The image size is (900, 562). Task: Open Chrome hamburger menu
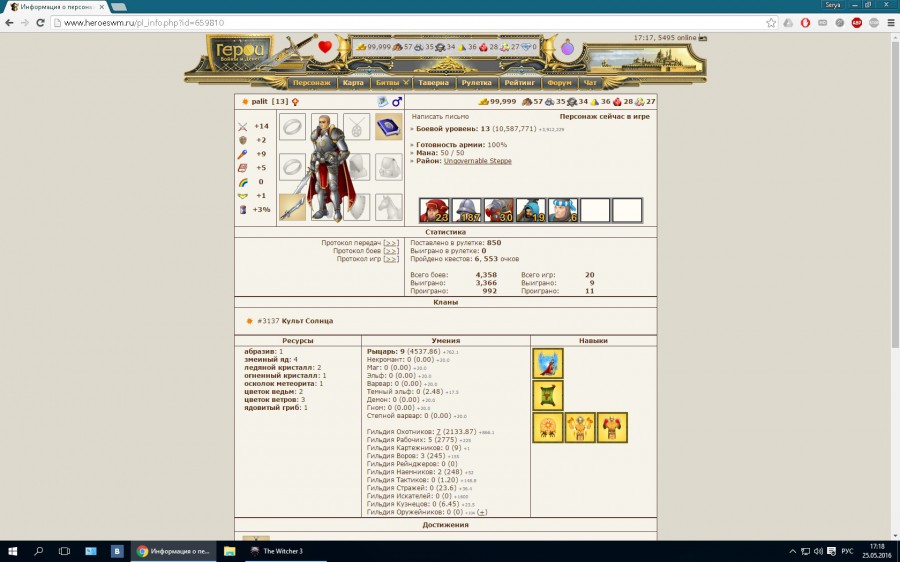(890, 23)
